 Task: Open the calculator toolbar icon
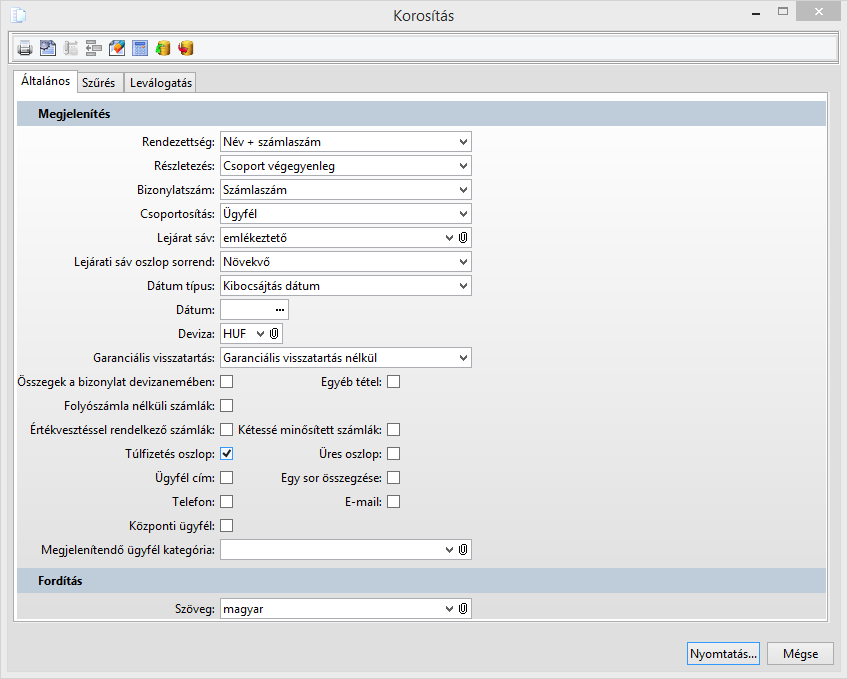140,47
